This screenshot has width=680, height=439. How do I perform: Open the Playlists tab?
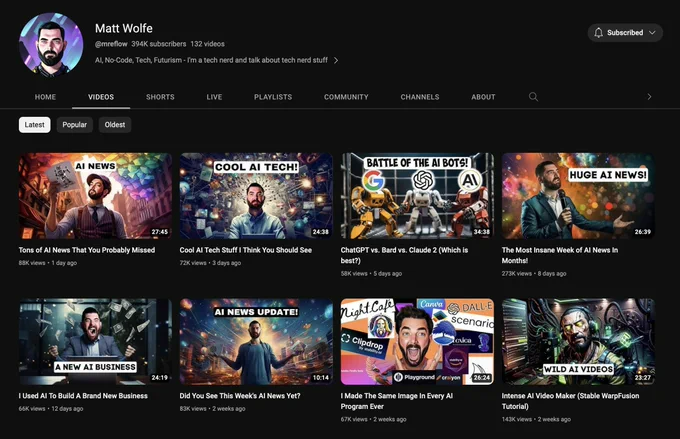coord(273,97)
